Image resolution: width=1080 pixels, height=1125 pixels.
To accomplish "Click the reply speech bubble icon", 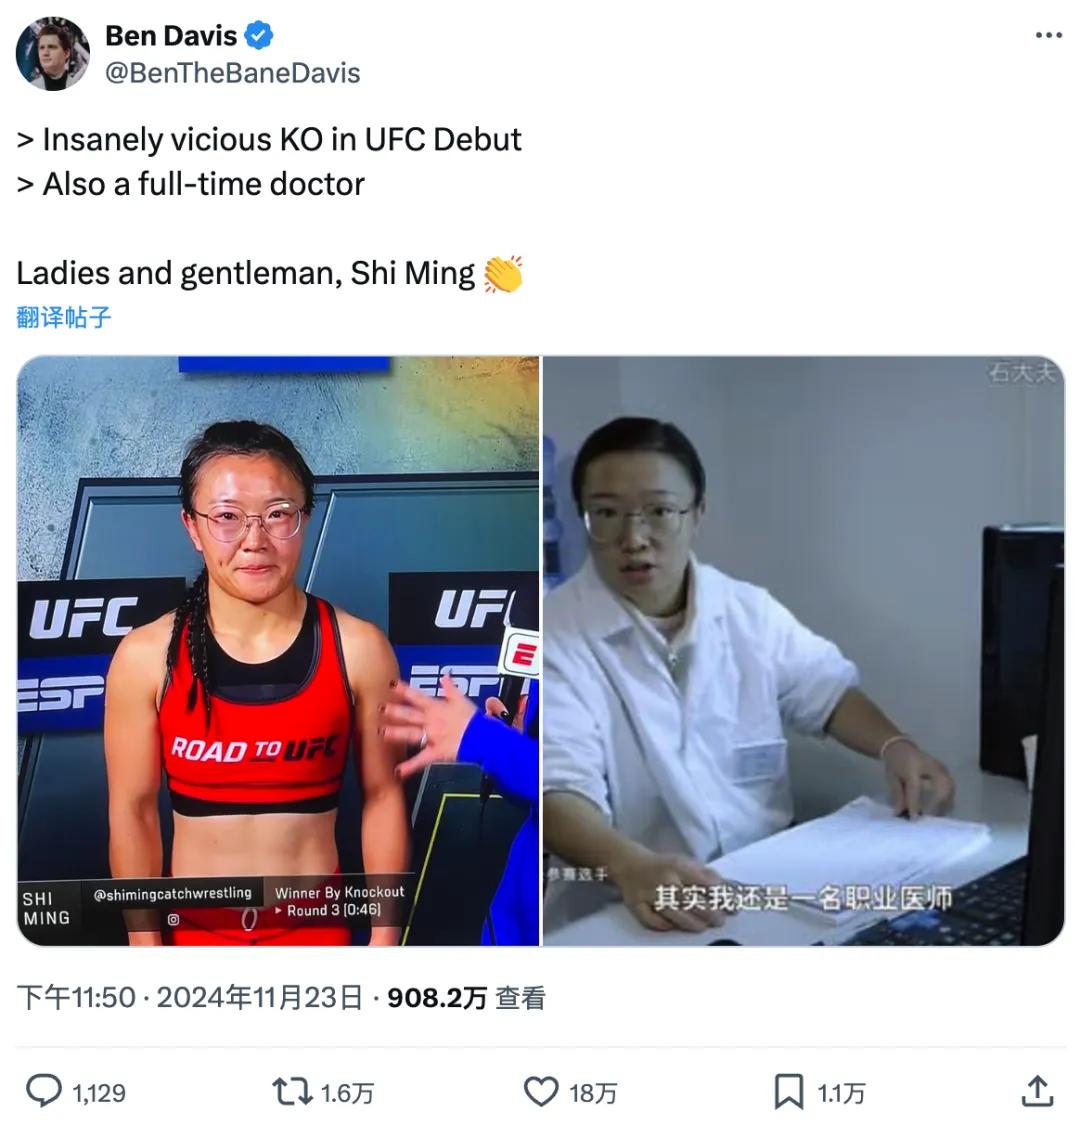I will click(x=44, y=1091).
